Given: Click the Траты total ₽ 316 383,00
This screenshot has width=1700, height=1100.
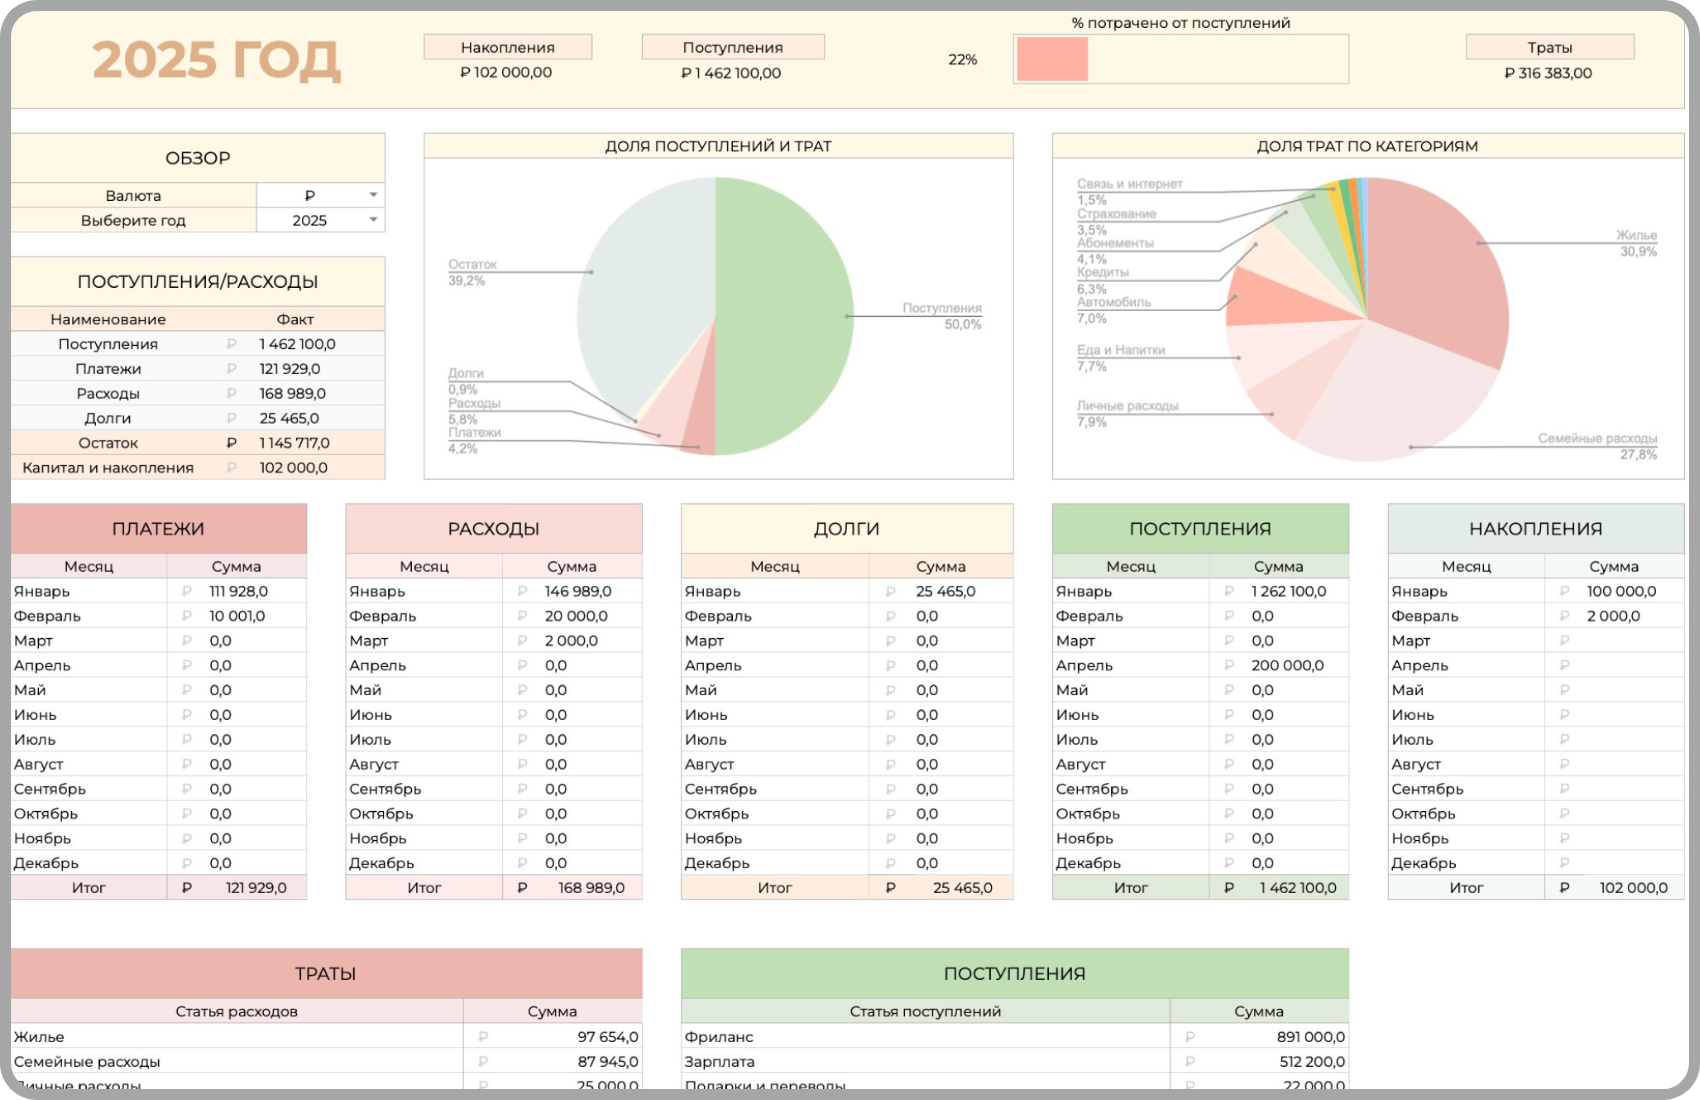Looking at the screenshot, I should tap(1548, 73).
